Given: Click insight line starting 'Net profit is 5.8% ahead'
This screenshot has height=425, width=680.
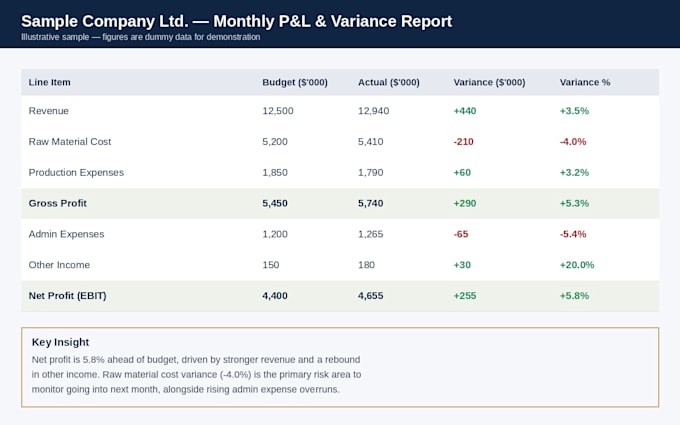Looking at the screenshot, I should tap(196, 360).
